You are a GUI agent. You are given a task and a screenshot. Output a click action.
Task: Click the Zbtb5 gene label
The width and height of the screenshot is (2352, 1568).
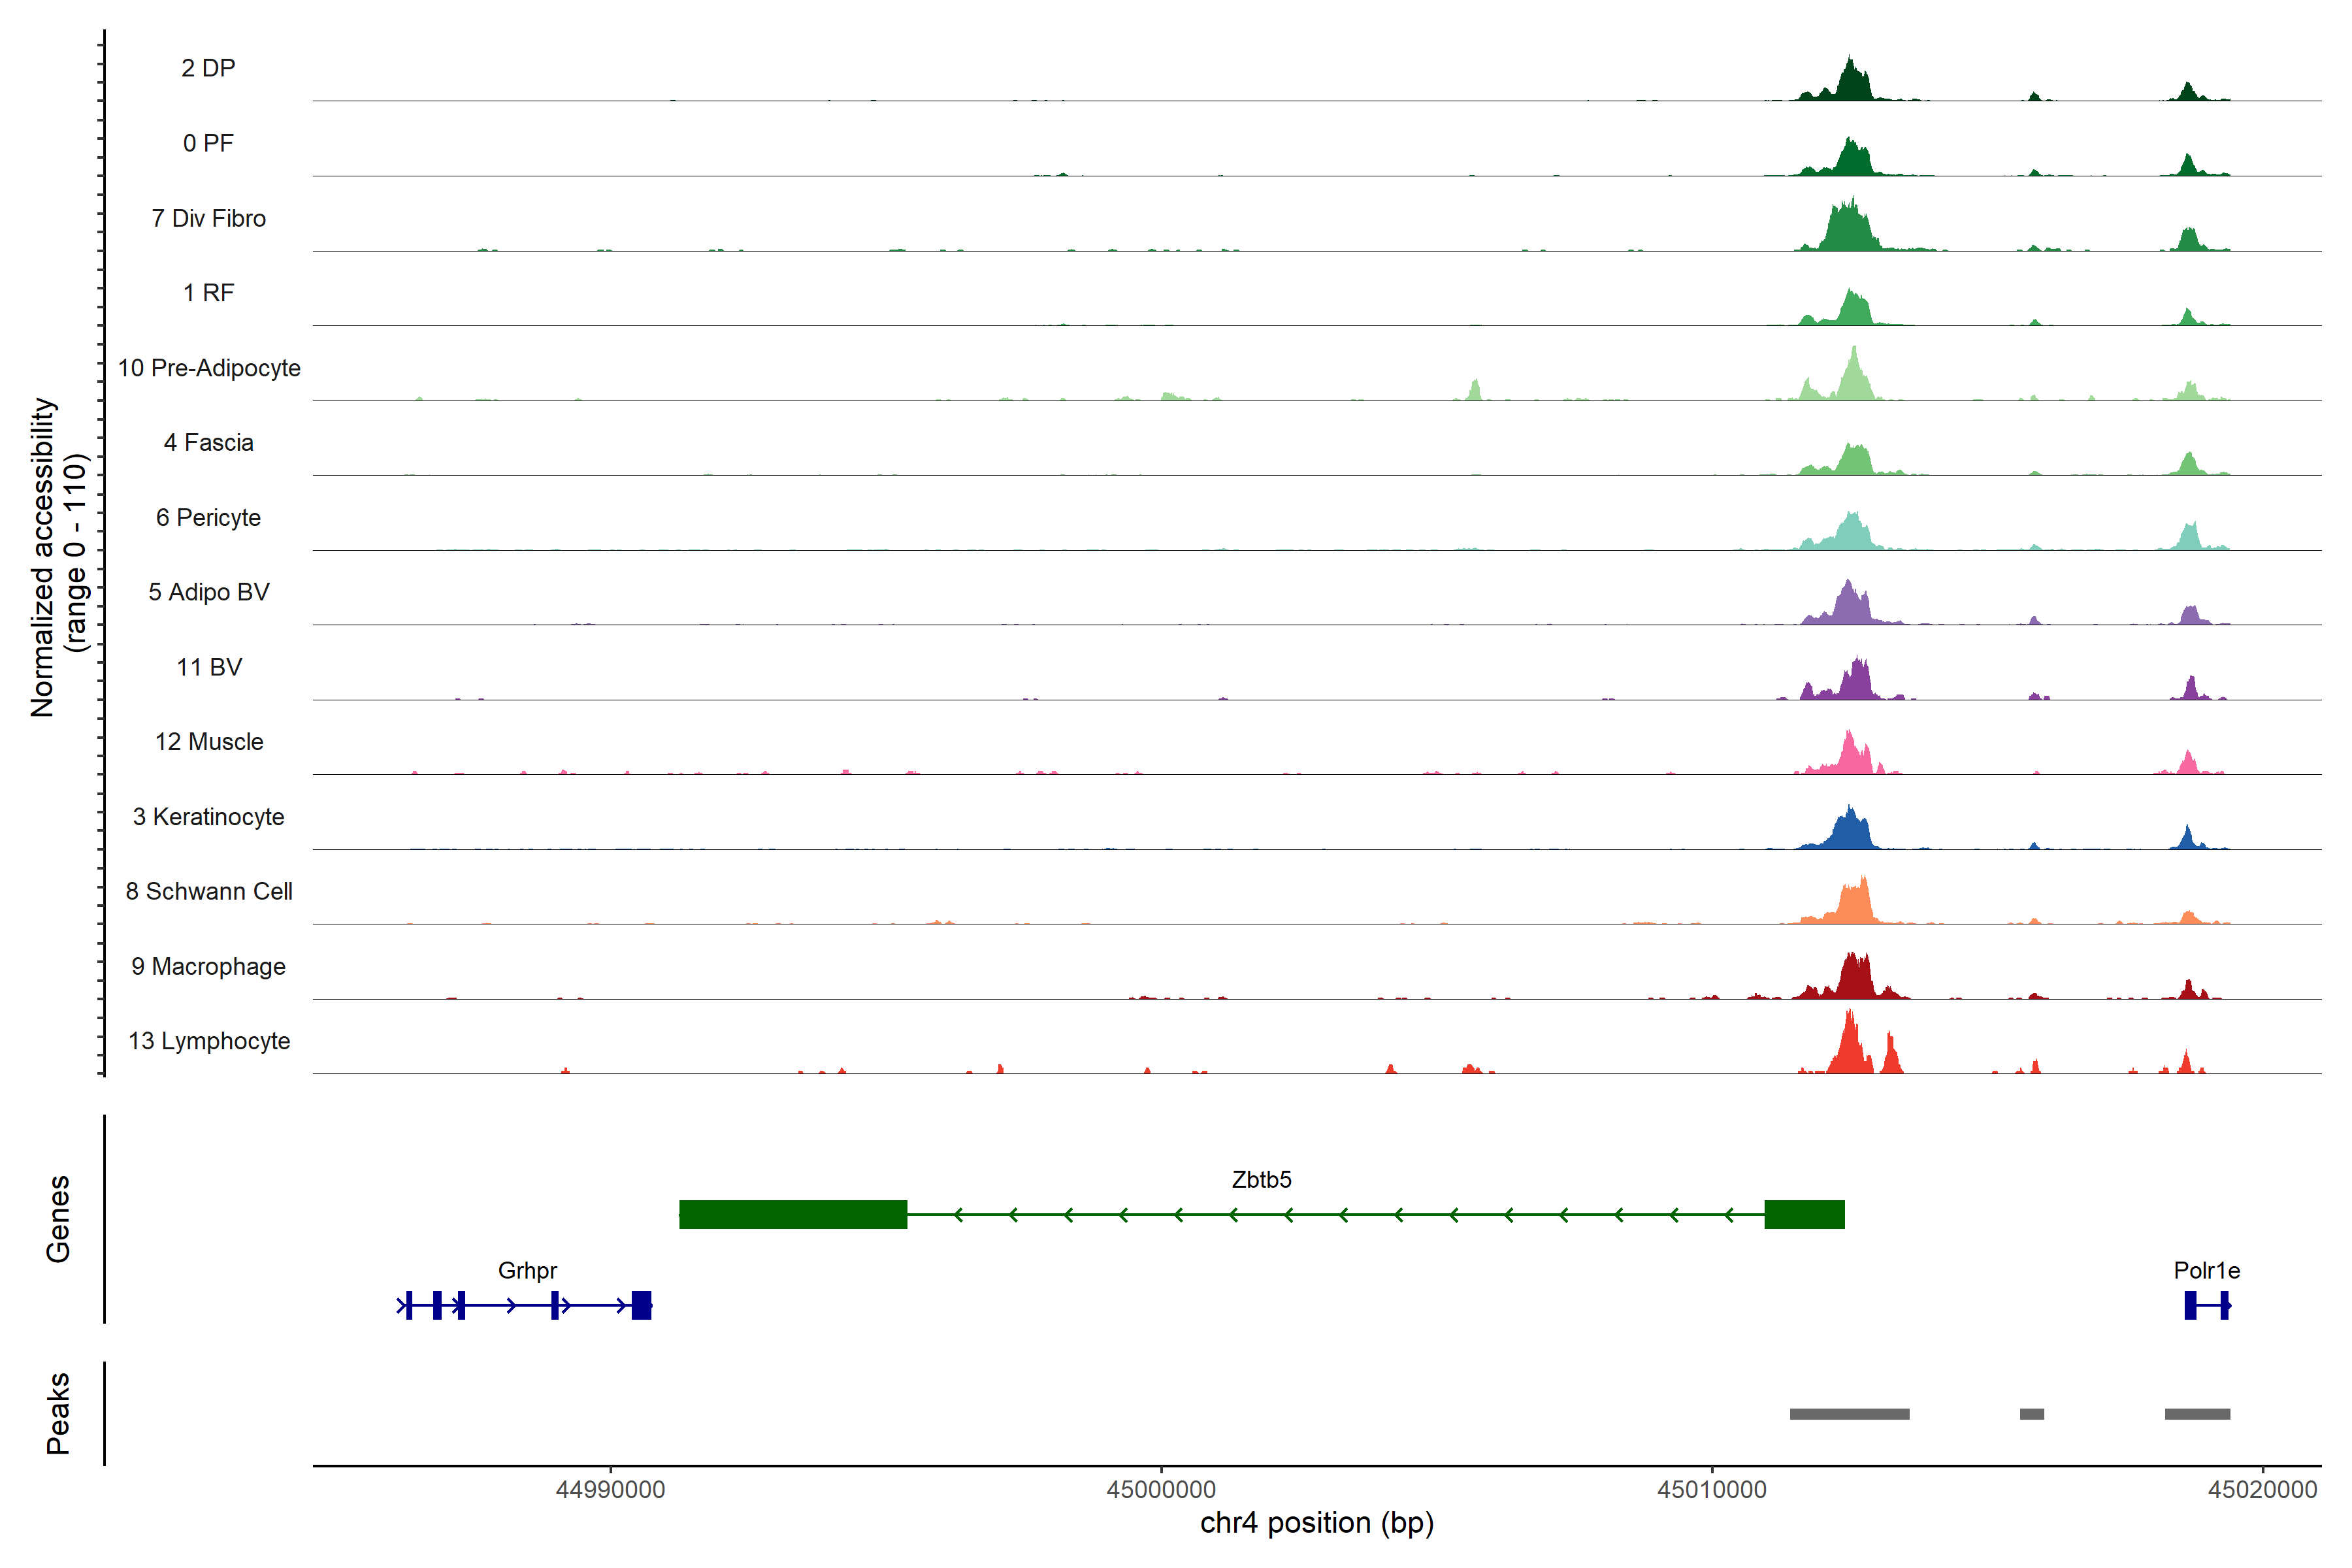(1261, 1180)
